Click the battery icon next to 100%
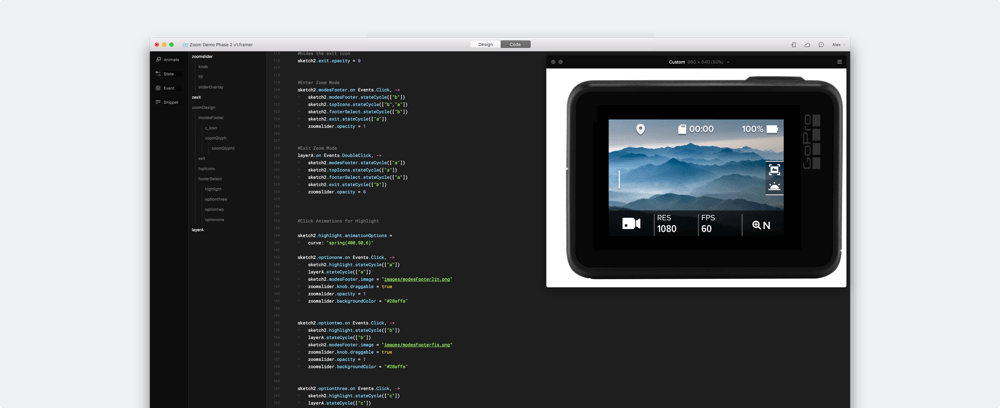Screen dimensions: 1000x408 [772, 129]
